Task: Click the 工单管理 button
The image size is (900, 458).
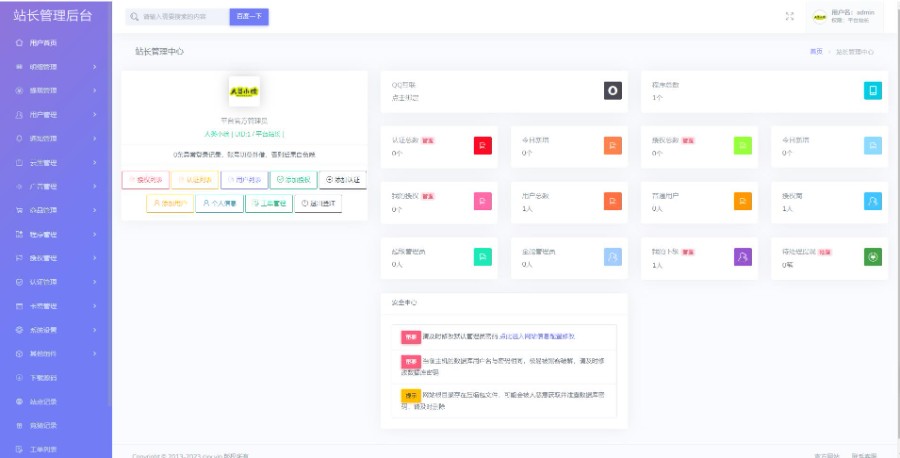Action: (269, 203)
